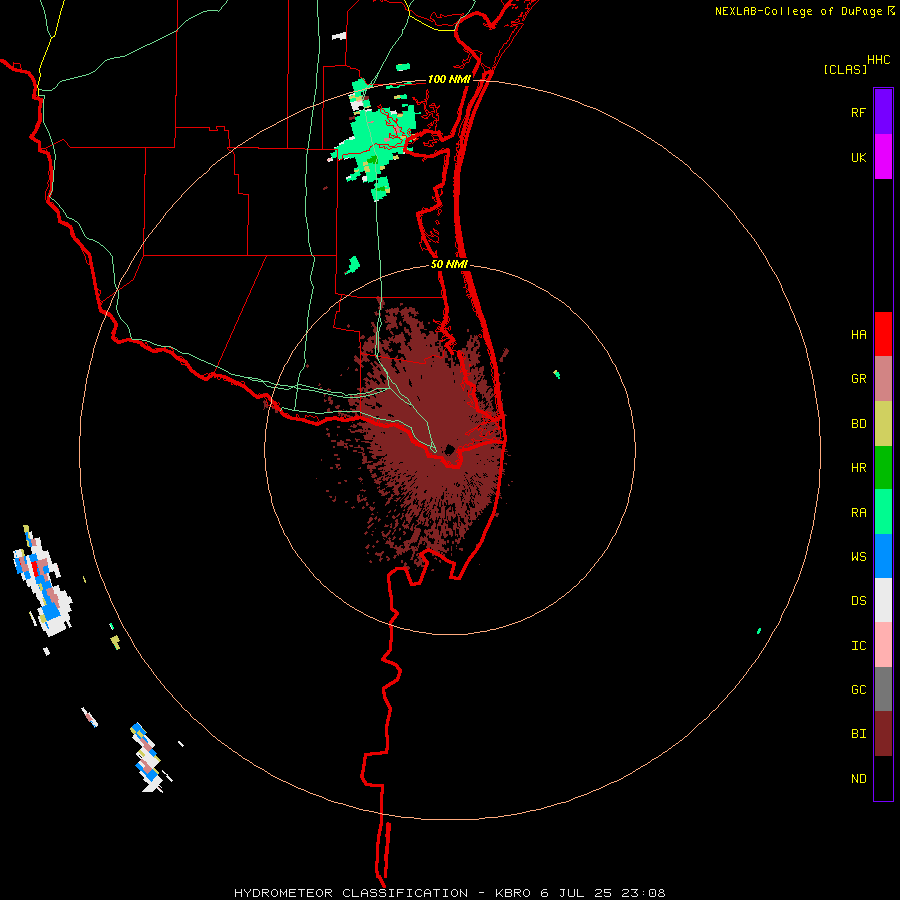
Task: Click the RA light green legend swatch
Action: [x=883, y=512]
